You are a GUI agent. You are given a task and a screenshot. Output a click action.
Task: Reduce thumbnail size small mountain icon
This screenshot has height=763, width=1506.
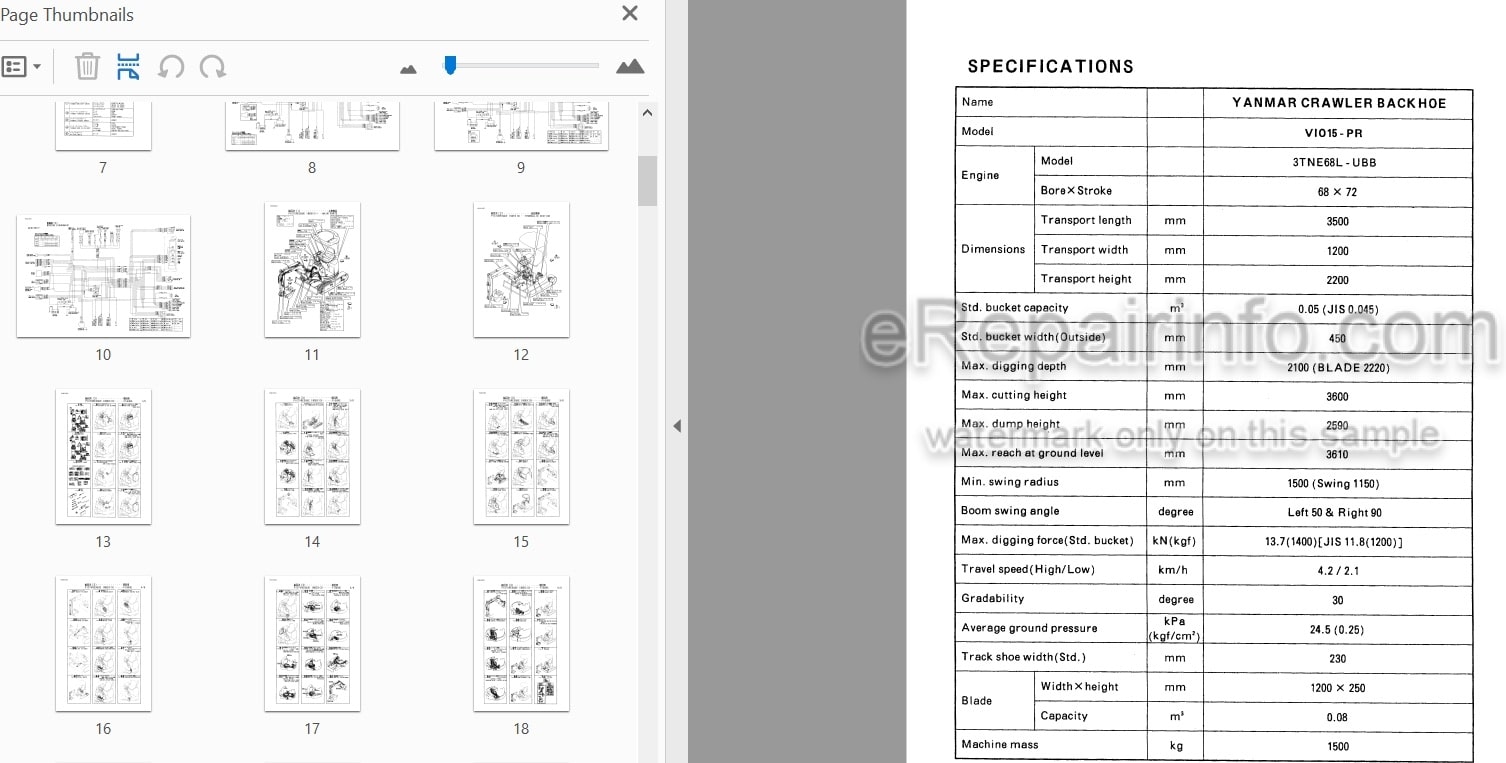(408, 69)
